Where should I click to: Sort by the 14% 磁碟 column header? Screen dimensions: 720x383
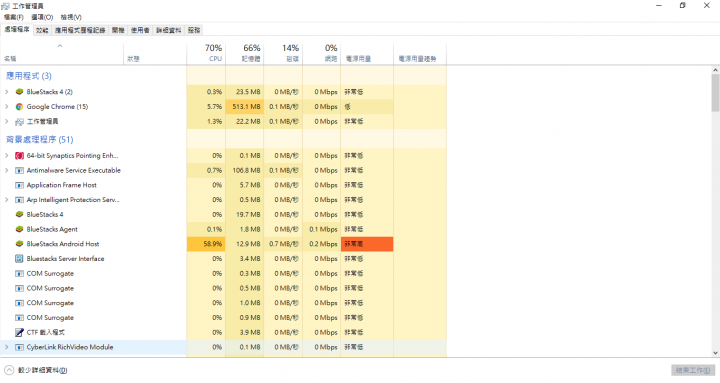click(283, 53)
